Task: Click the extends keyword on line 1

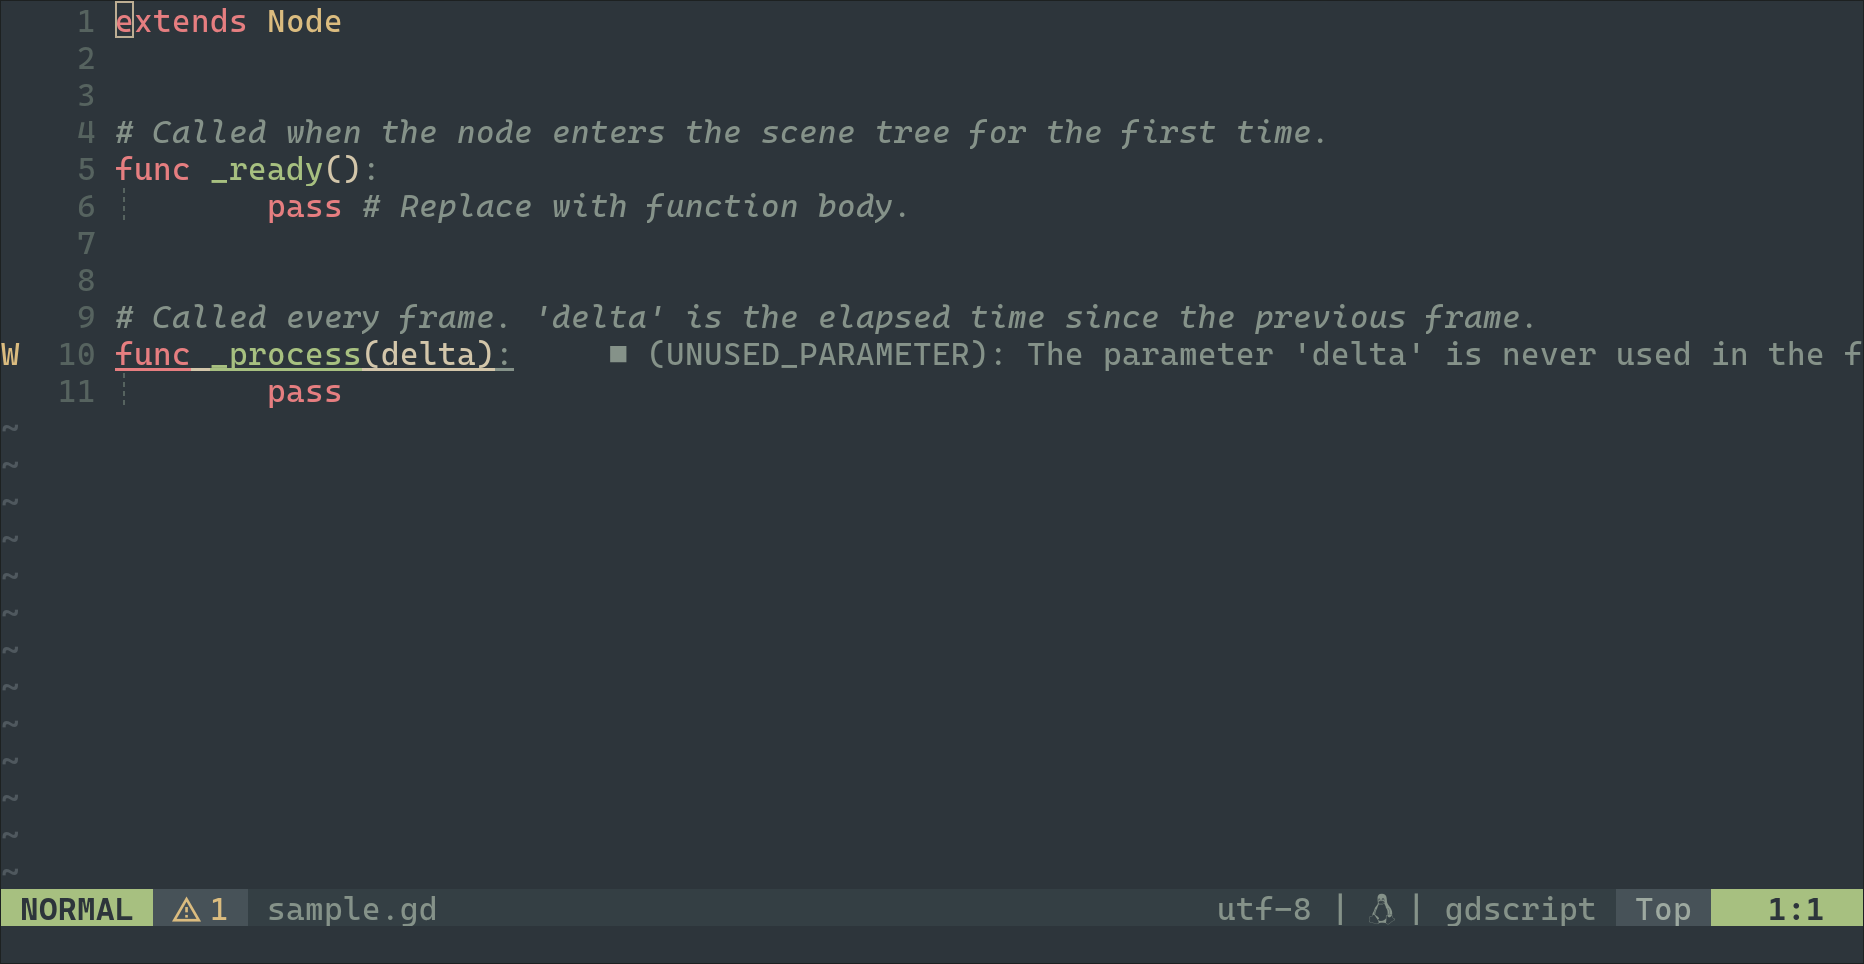Action: (x=181, y=22)
